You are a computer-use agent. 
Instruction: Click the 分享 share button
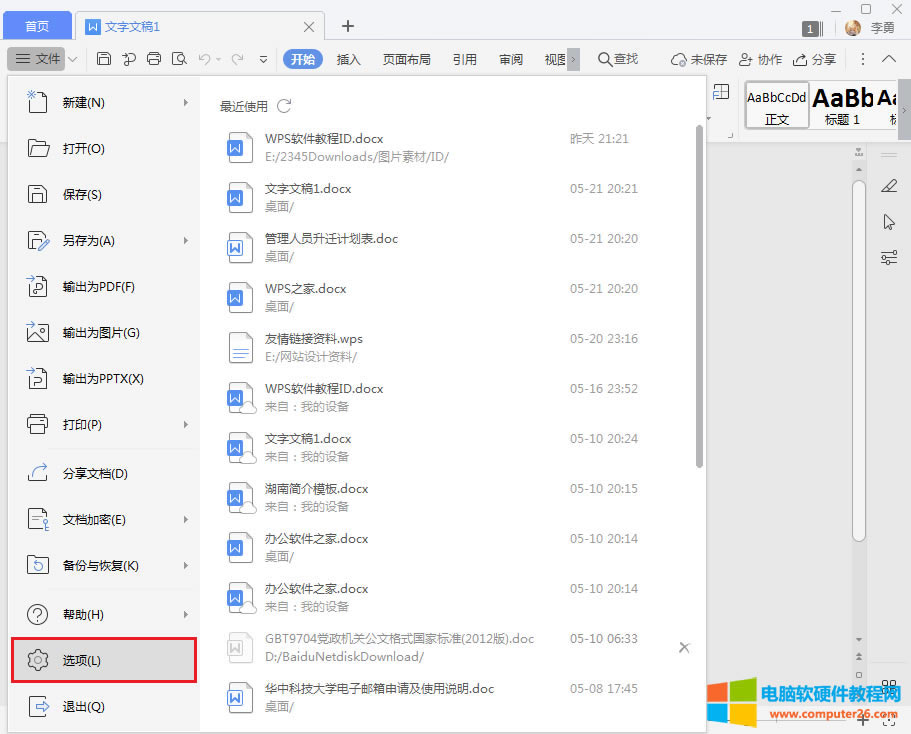coord(815,59)
